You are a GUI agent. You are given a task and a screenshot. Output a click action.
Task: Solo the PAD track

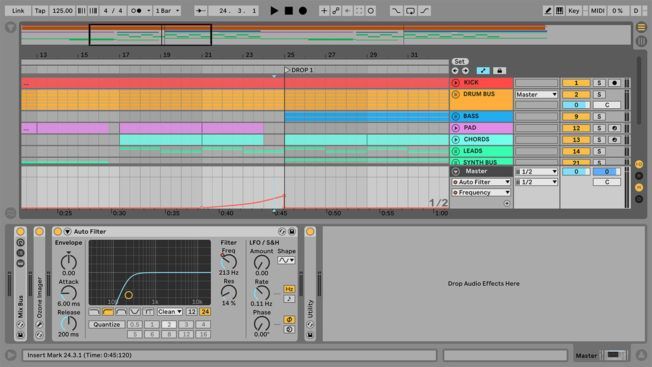click(599, 128)
